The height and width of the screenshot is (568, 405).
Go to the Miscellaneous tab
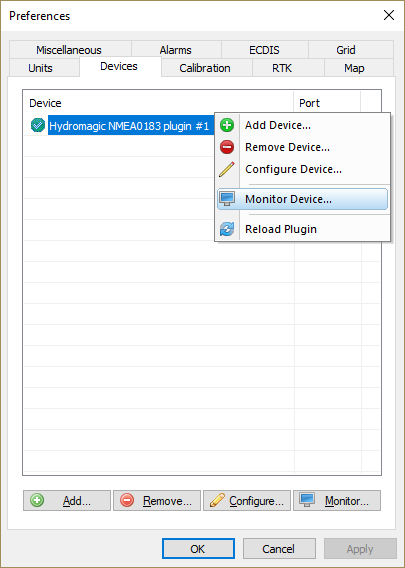70,49
